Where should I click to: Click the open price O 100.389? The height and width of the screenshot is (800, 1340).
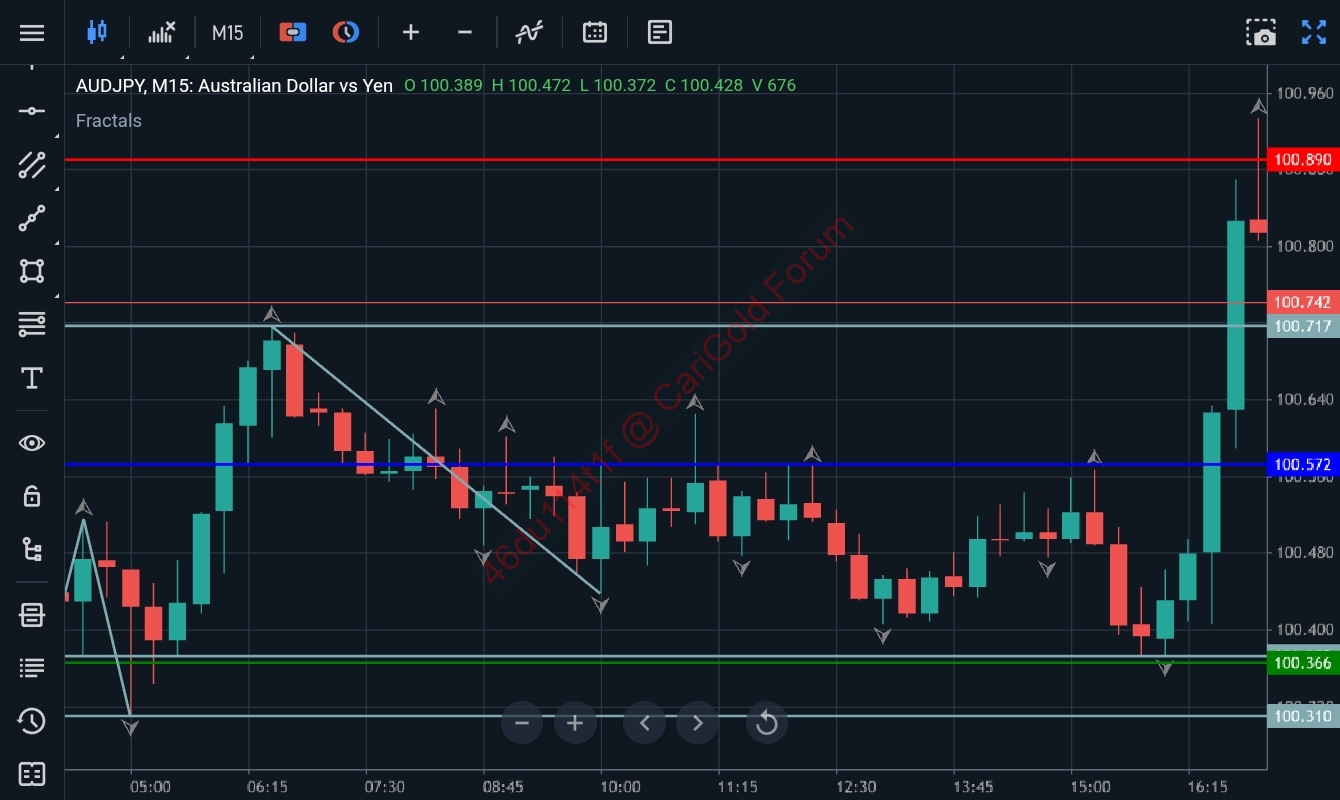443,85
